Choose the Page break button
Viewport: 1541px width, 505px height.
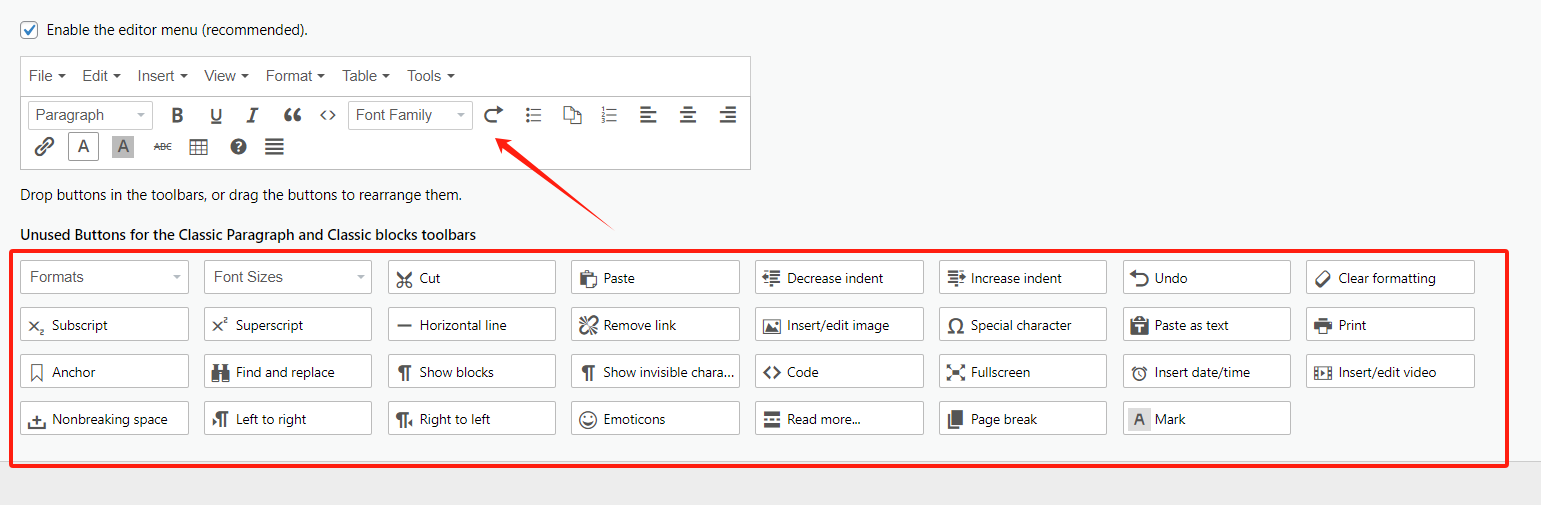point(1023,418)
